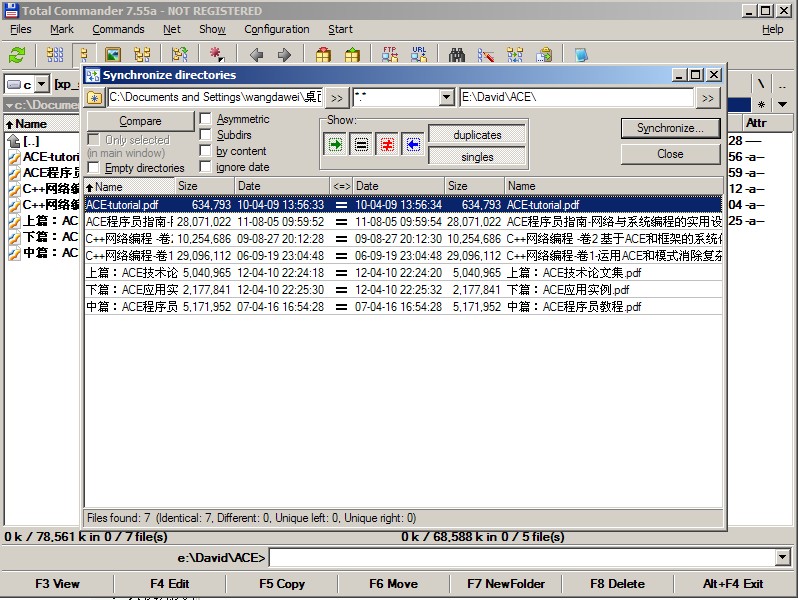Open the drive c selection dropdown
Screen dimensions: 798x600
tap(41, 85)
